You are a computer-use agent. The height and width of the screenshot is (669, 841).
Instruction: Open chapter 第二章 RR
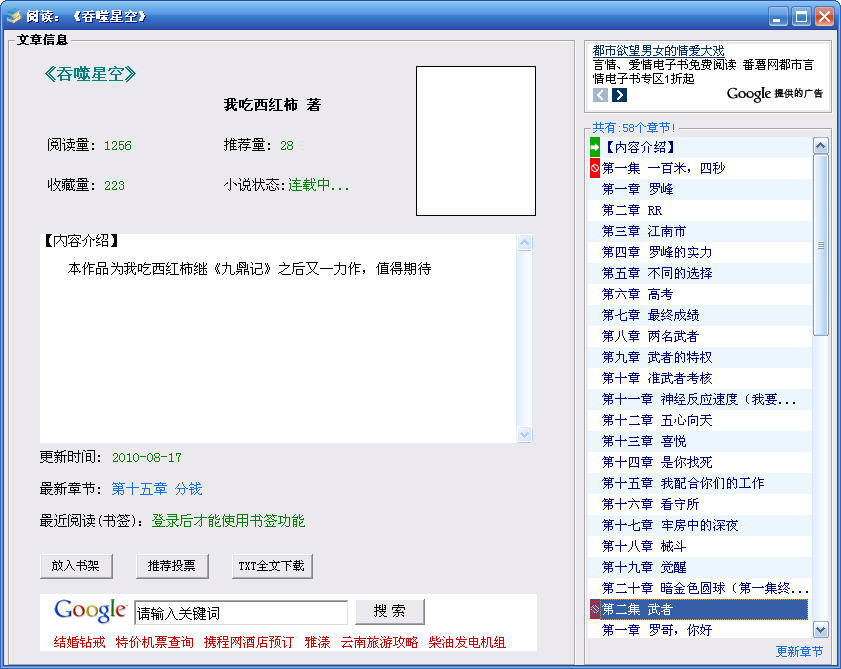700,210
